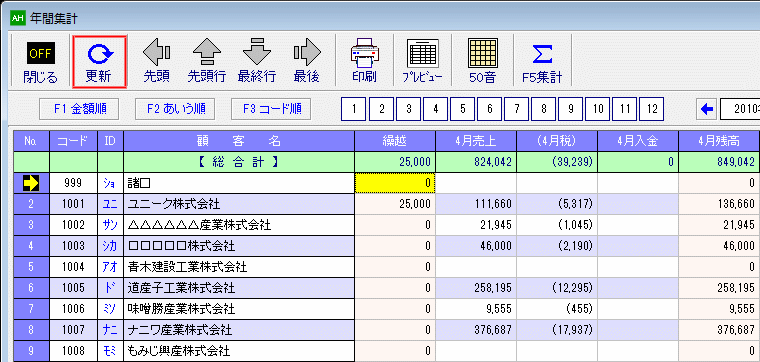Select month button 2
The width and height of the screenshot is (760, 362).
381,109
